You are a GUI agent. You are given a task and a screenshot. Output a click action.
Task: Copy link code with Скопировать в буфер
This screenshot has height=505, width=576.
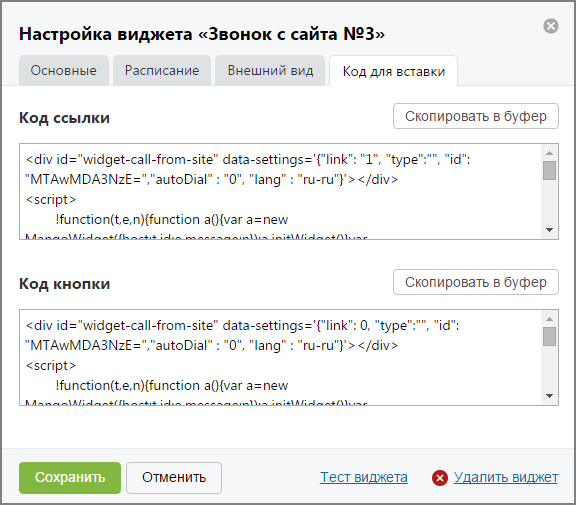tap(476, 116)
